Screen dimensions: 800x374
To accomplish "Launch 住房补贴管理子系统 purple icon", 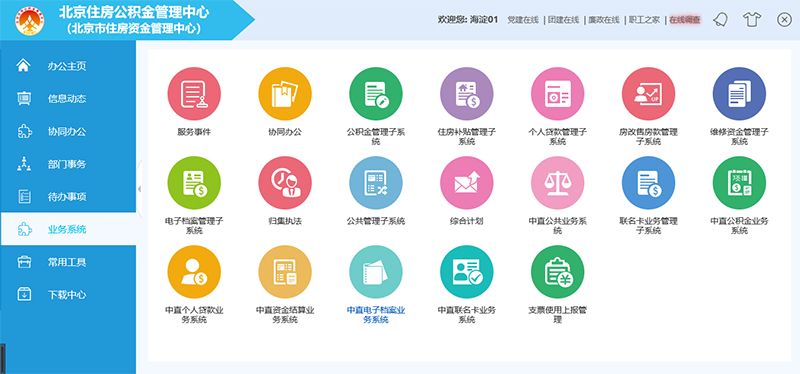I will pyautogui.click(x=466, y=94).
